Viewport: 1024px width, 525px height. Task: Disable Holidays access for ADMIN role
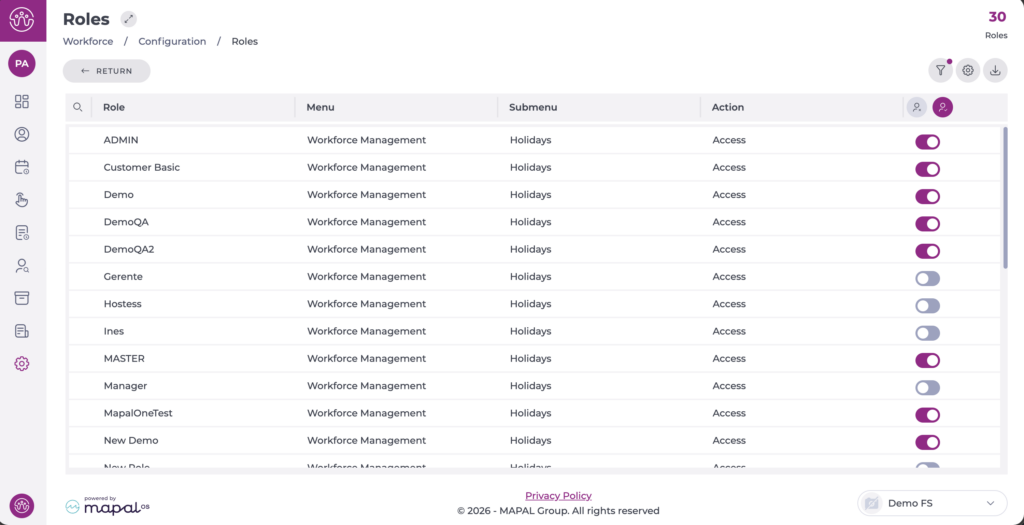927,141
